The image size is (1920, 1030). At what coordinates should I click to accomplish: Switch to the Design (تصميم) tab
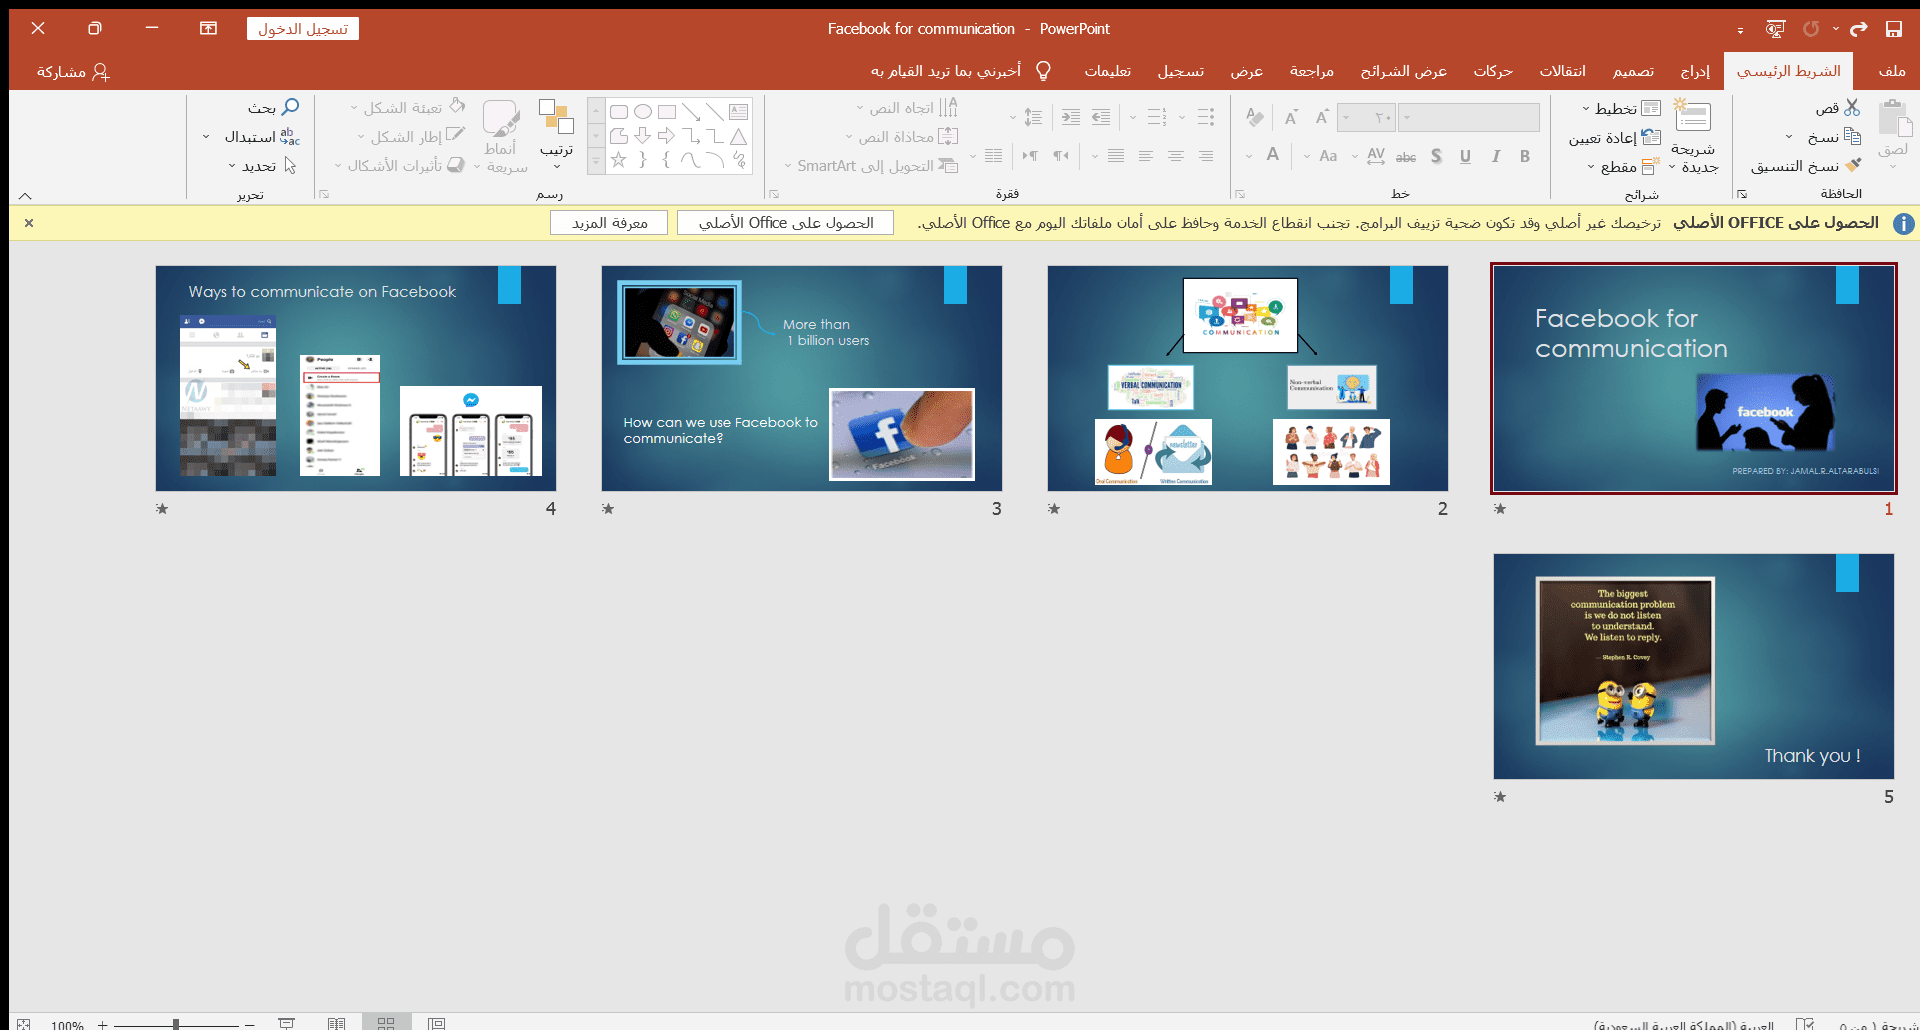coord(1633,71)
